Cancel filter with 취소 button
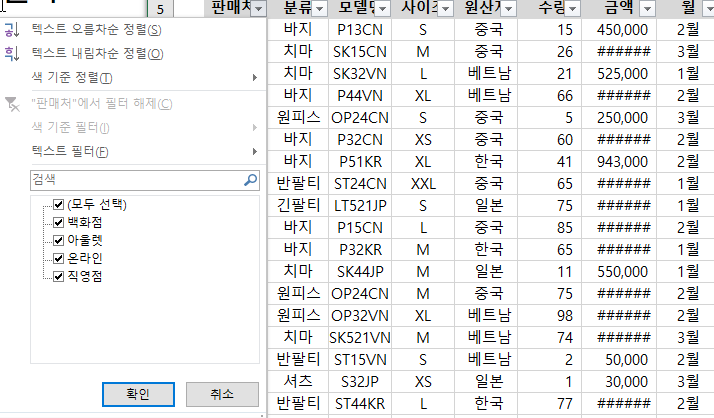This screenshot has height=418, width=714. (222, 394)
